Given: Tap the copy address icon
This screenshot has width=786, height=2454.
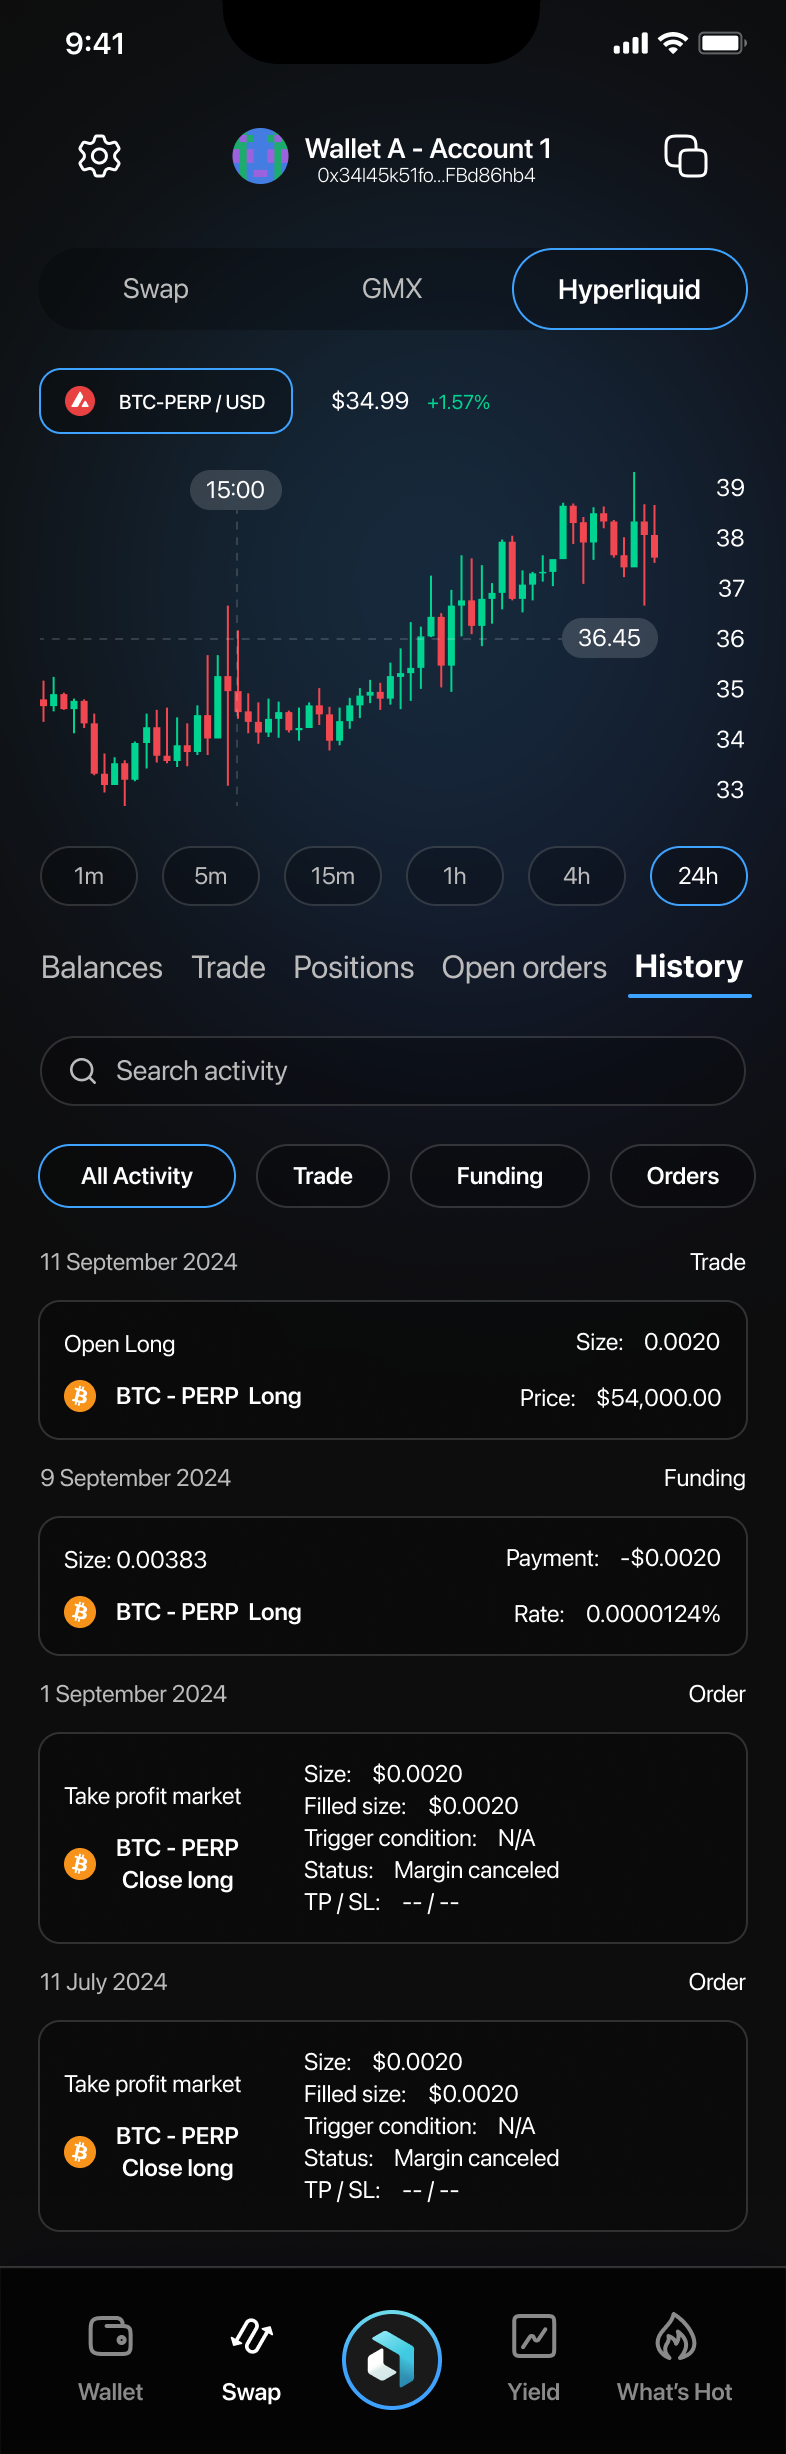Looking at the screenshot, I should pos(686,156).
